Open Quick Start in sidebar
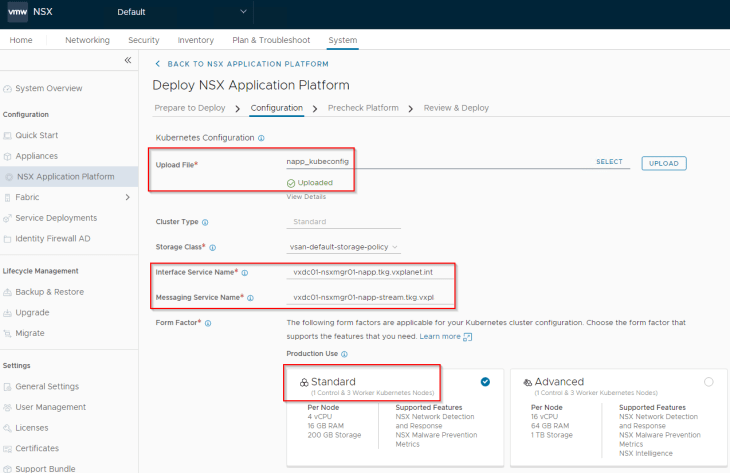 [x=37, y=135]
